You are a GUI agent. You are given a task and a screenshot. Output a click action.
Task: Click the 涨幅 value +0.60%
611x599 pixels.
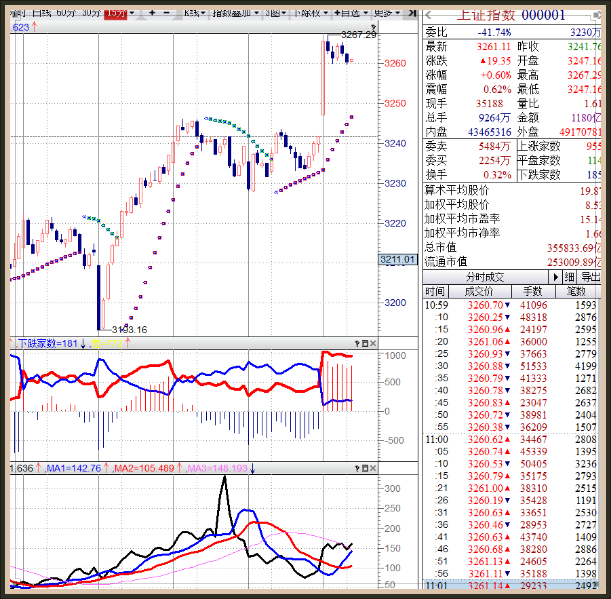(x=495, y=75)
